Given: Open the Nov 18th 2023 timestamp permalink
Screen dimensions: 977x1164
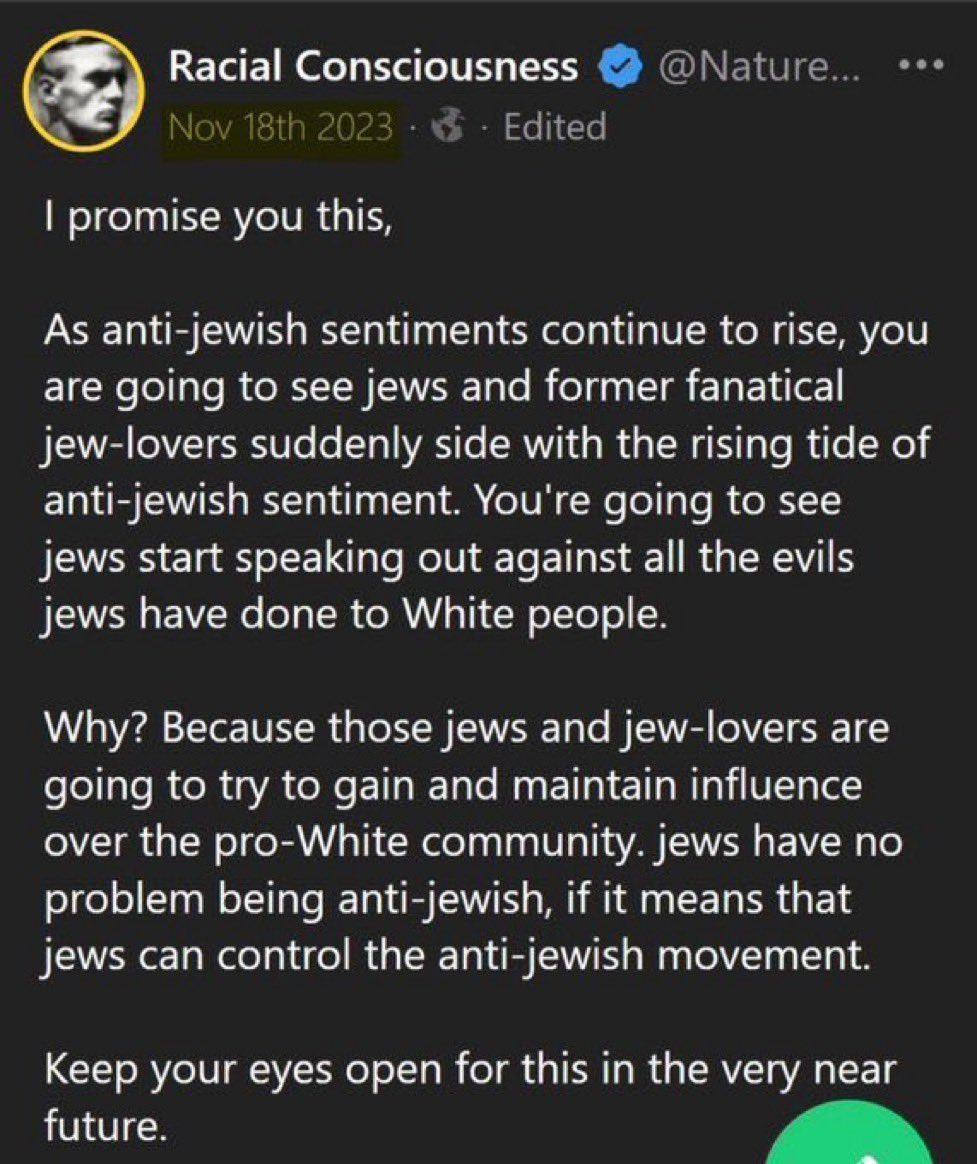Looking at the screenshot, I should click(280, 127).
